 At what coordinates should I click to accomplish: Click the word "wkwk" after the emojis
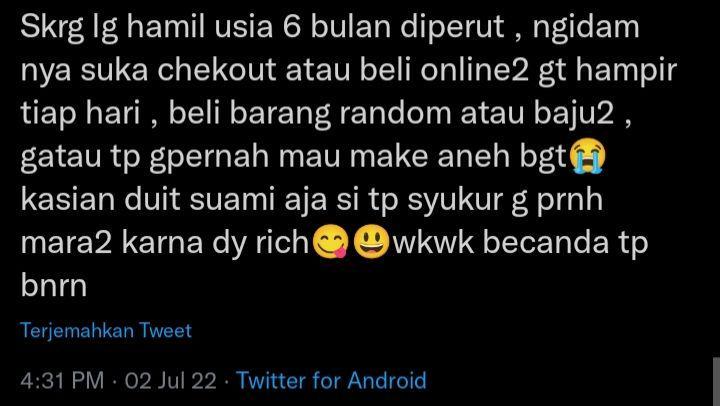tap(433, 243)
